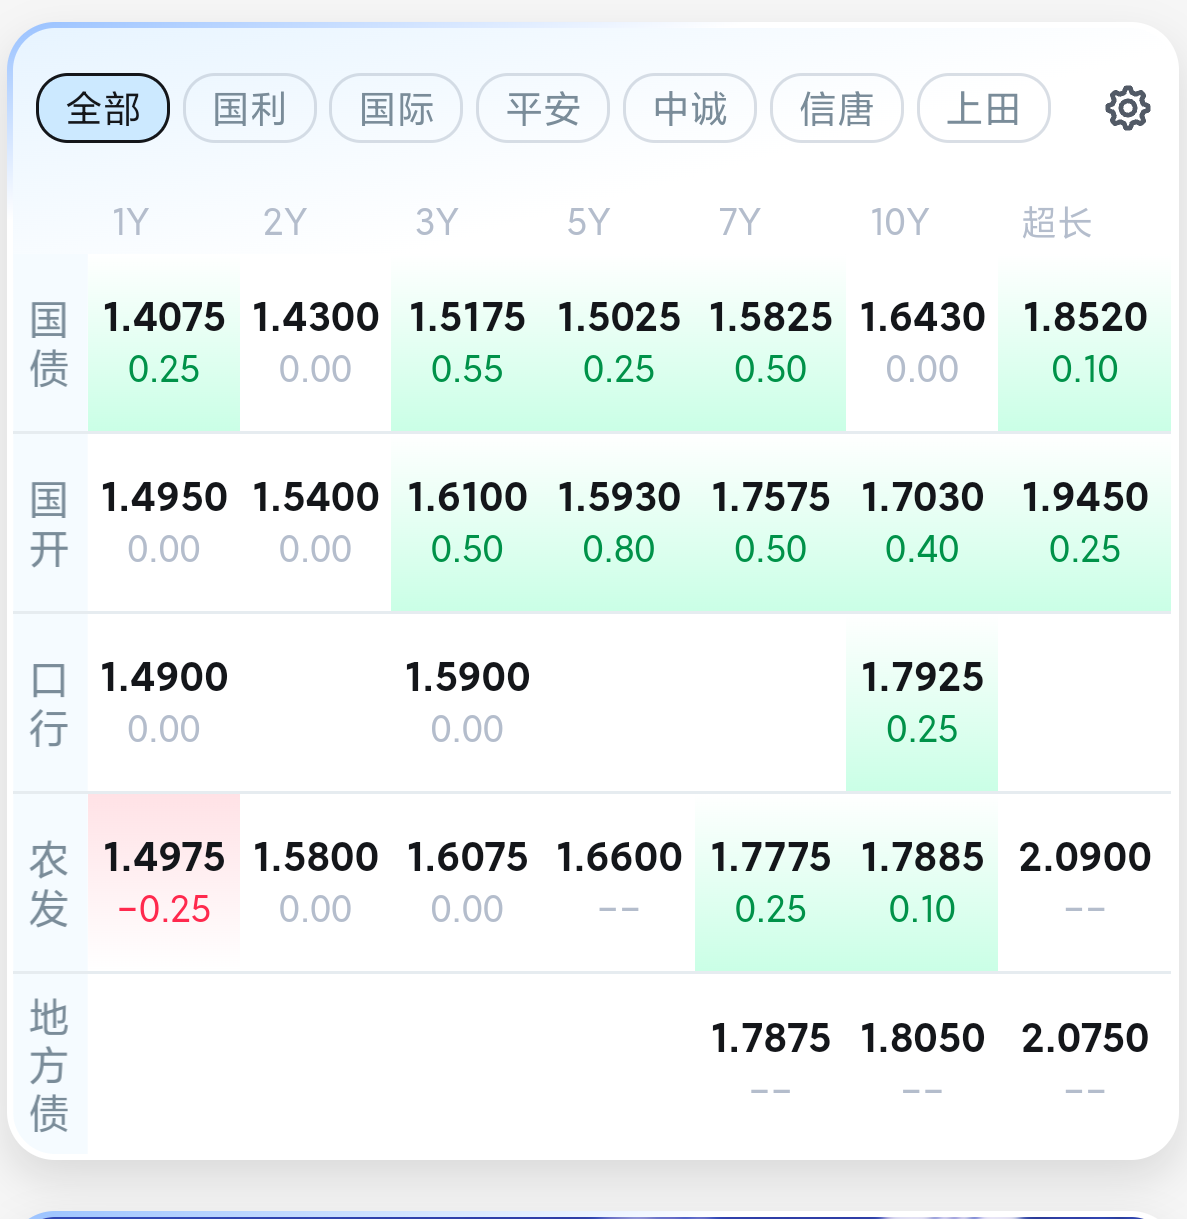Click the 超长 column header
This screenshot has height=1219, width=1187.
1056,222
